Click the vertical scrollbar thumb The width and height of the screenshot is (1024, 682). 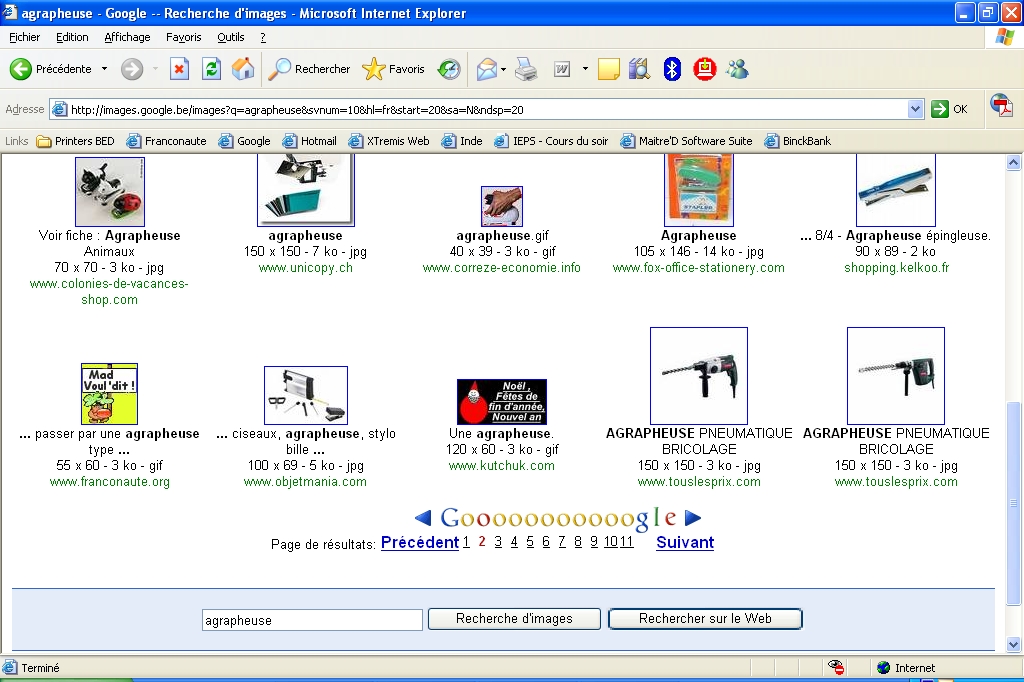pos(1014,503)
